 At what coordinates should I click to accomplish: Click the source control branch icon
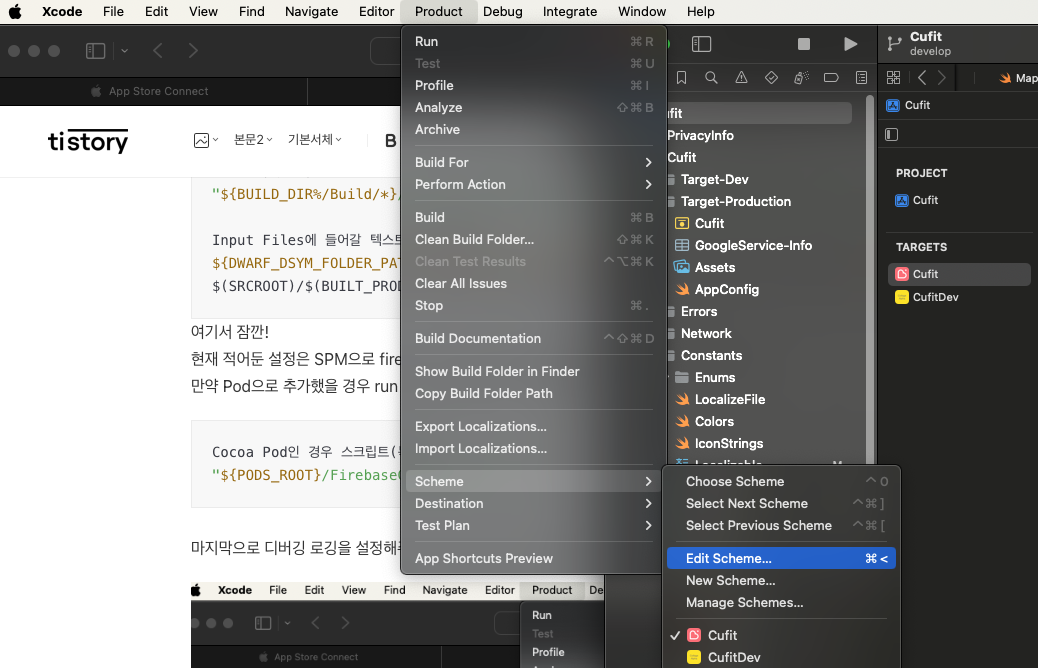(x=894, y=44)
